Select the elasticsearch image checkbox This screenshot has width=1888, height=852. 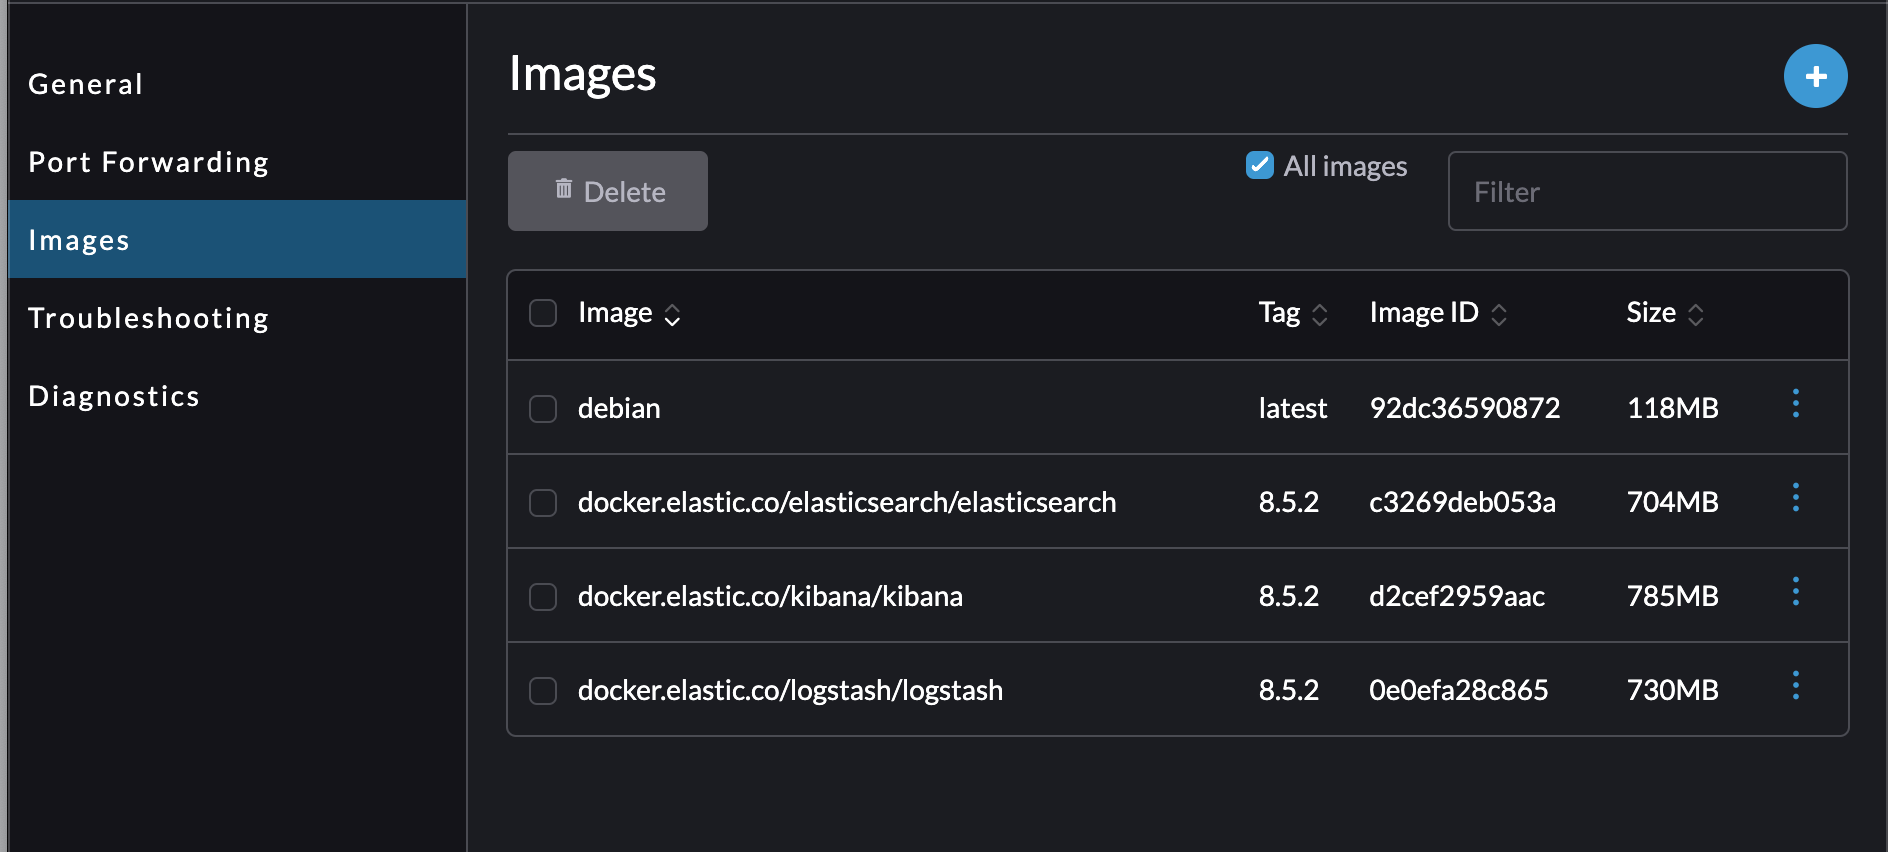pos(543,503)
